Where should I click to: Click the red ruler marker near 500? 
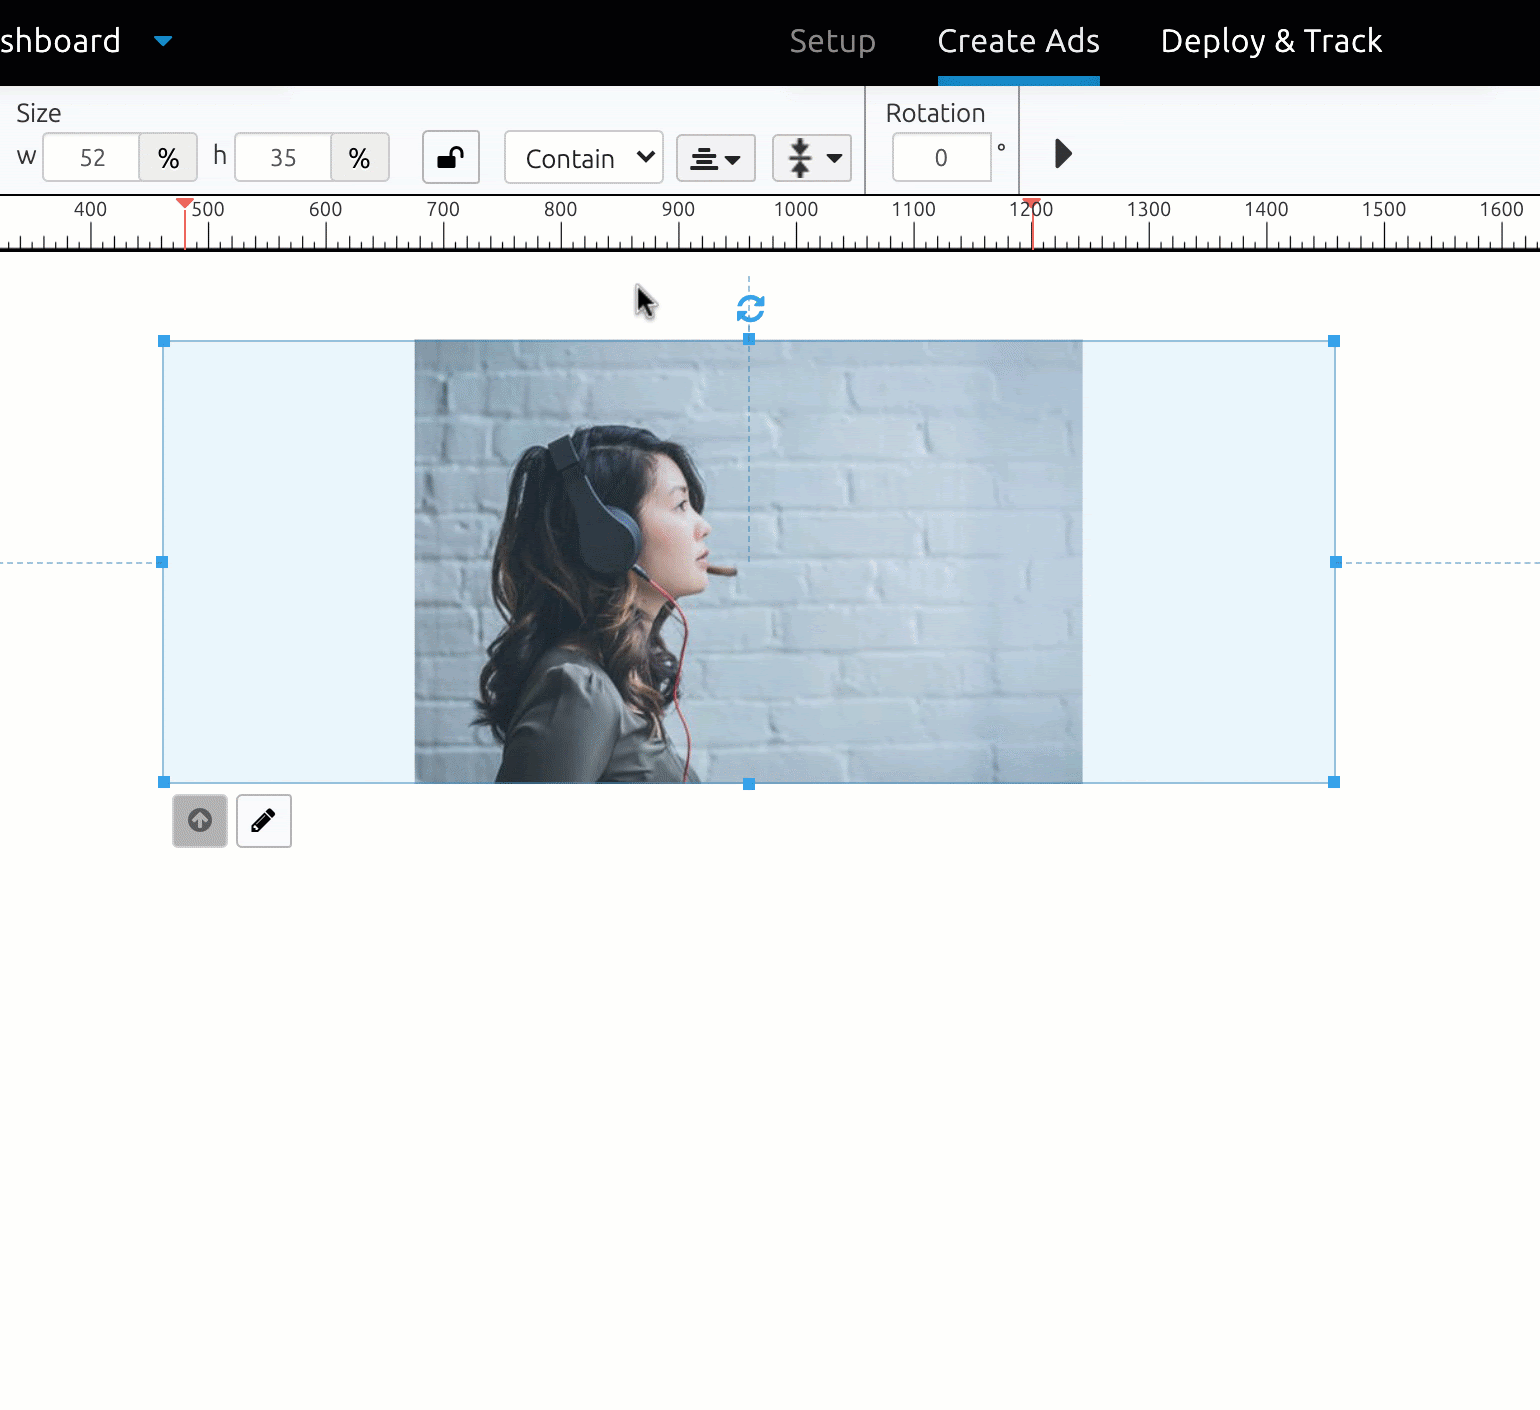[184, 204]
